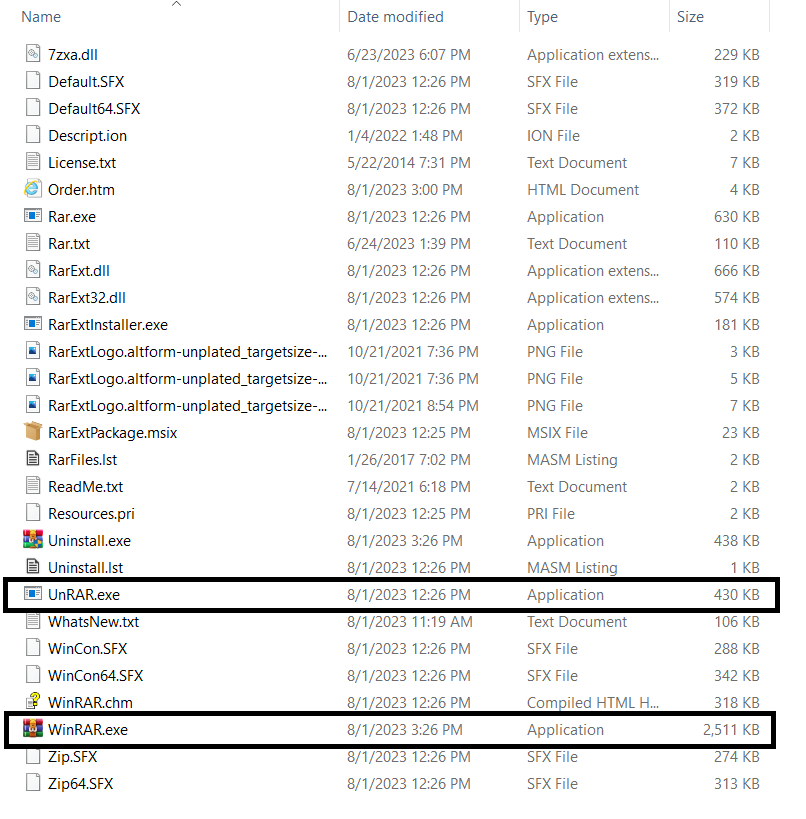
Task: Sort files by the Name column header
Action: click(41, 17)
